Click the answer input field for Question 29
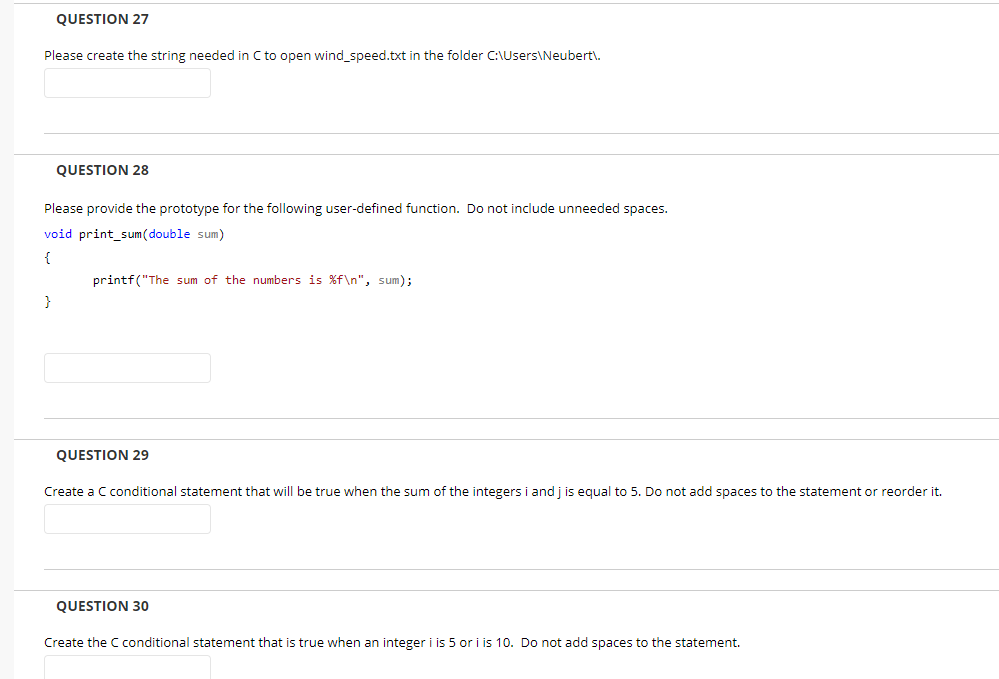The height and width of the screenshot is (679, 999). click(x=127, y=519)
